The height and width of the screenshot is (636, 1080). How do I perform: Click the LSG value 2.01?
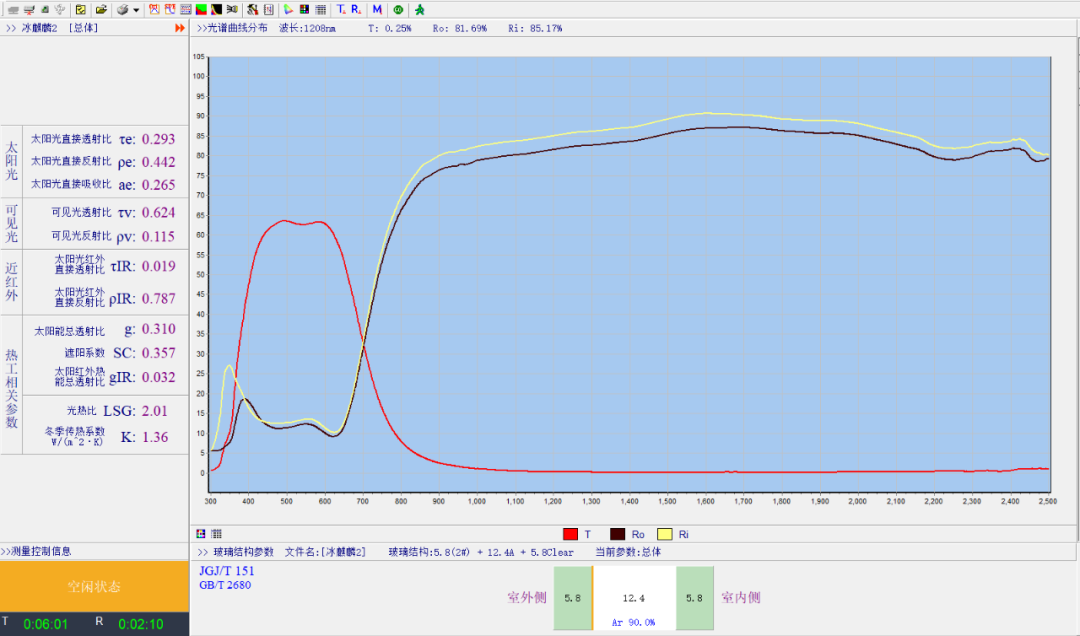(154, 411)
